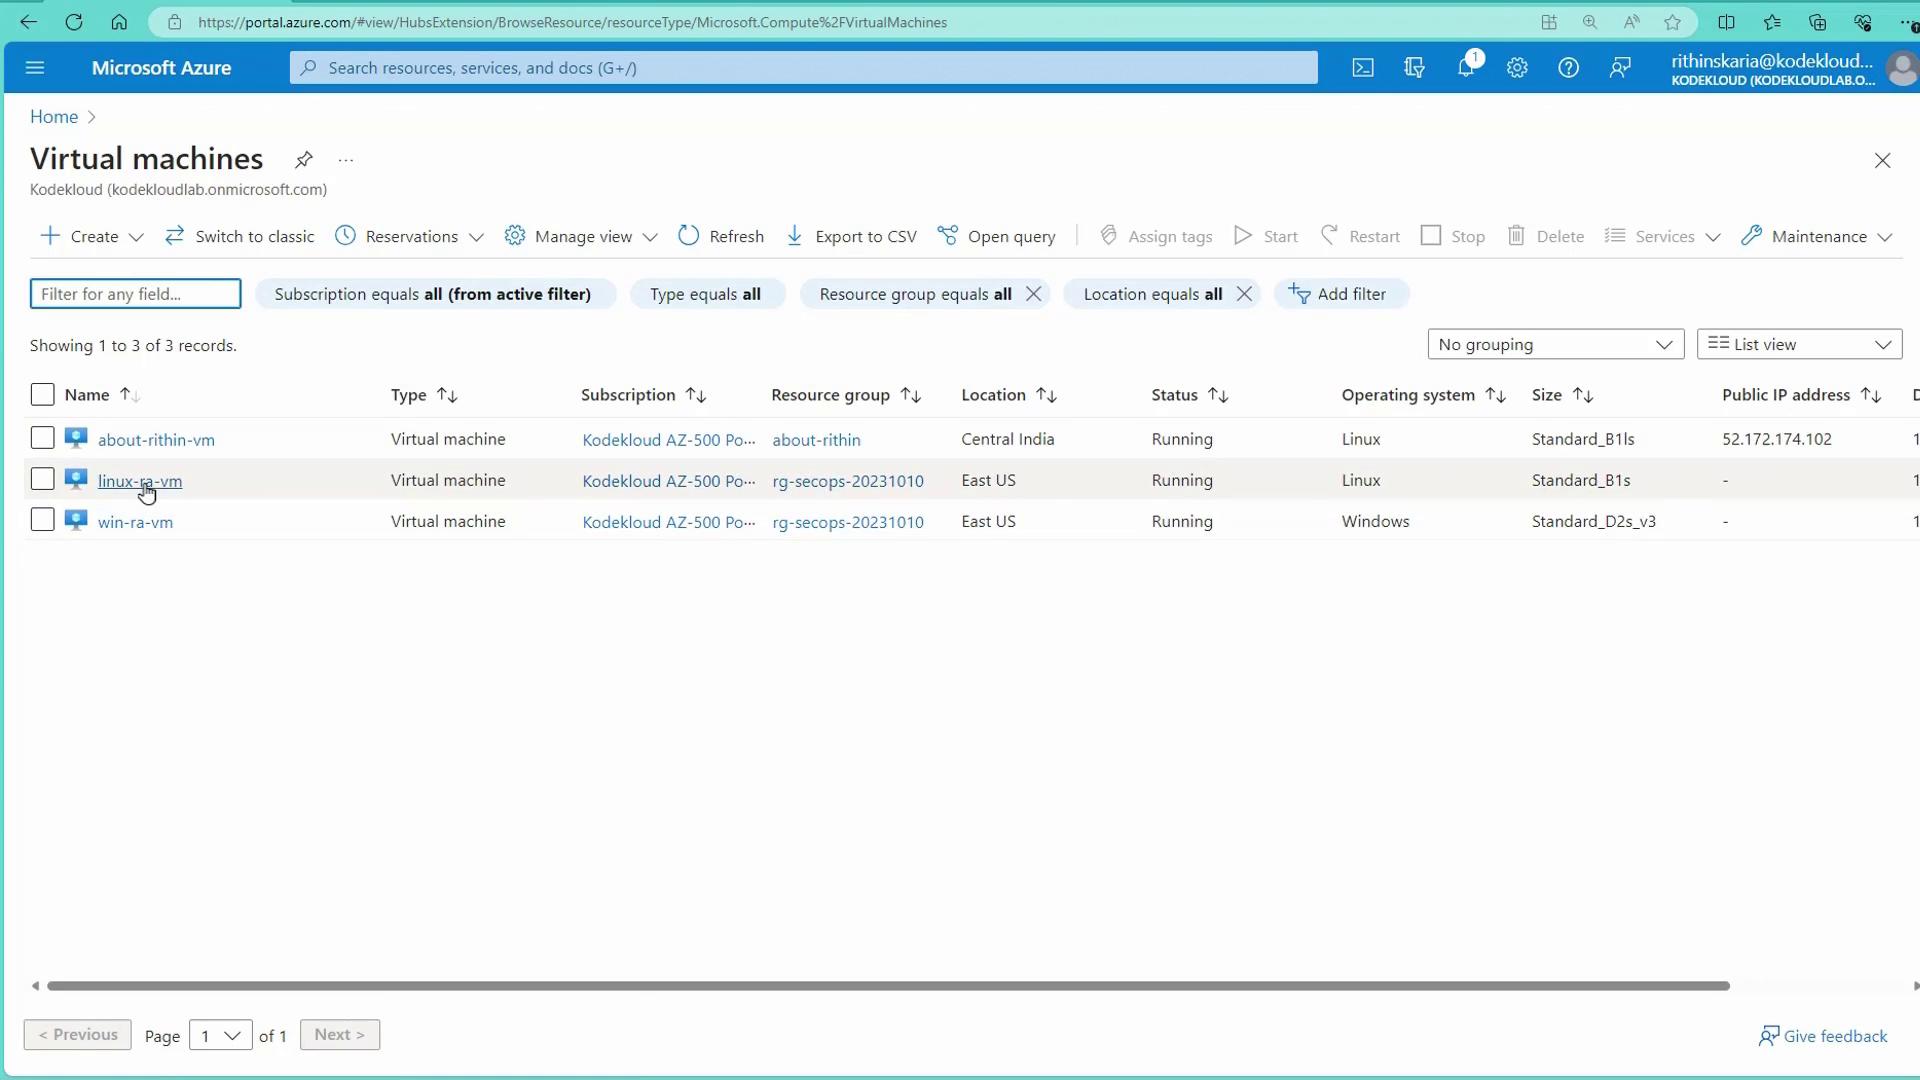Open Cloud Shell from the top bar
This screenshot has height=1080, width=1920.
pyautogui.click(x=1363, y=68)
